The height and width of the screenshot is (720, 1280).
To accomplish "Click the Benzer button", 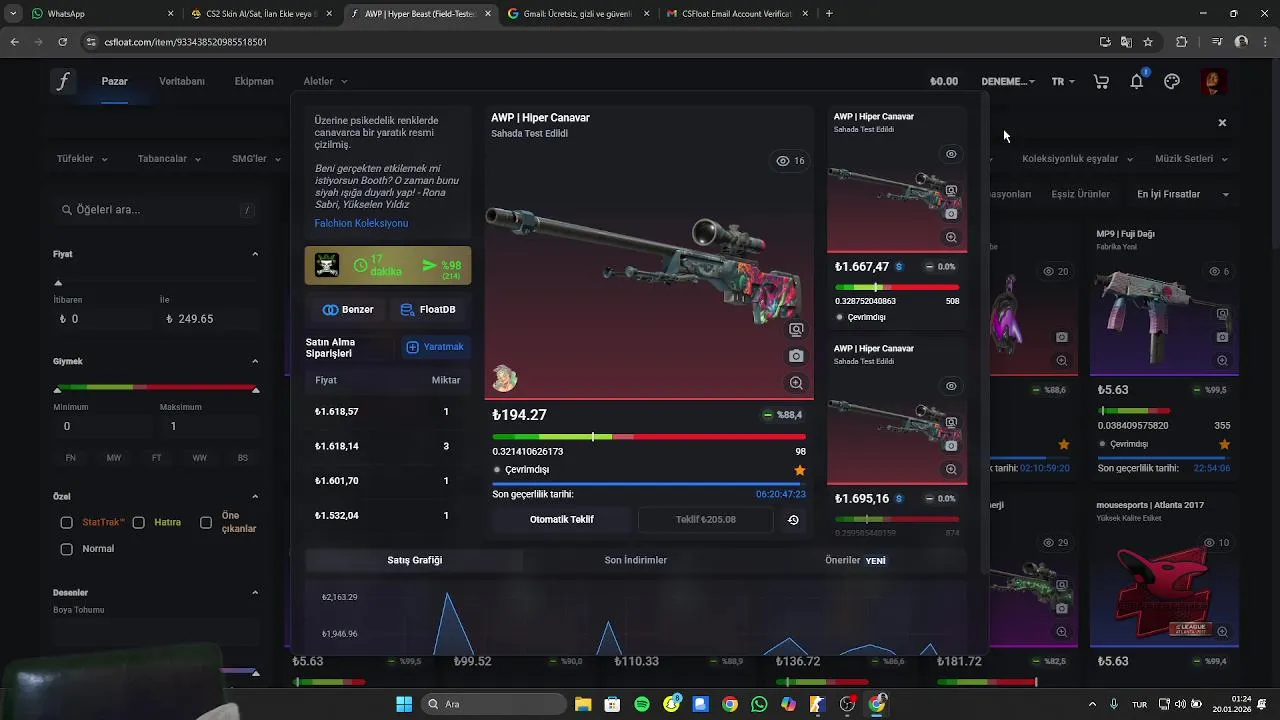I will click(348, 310).
